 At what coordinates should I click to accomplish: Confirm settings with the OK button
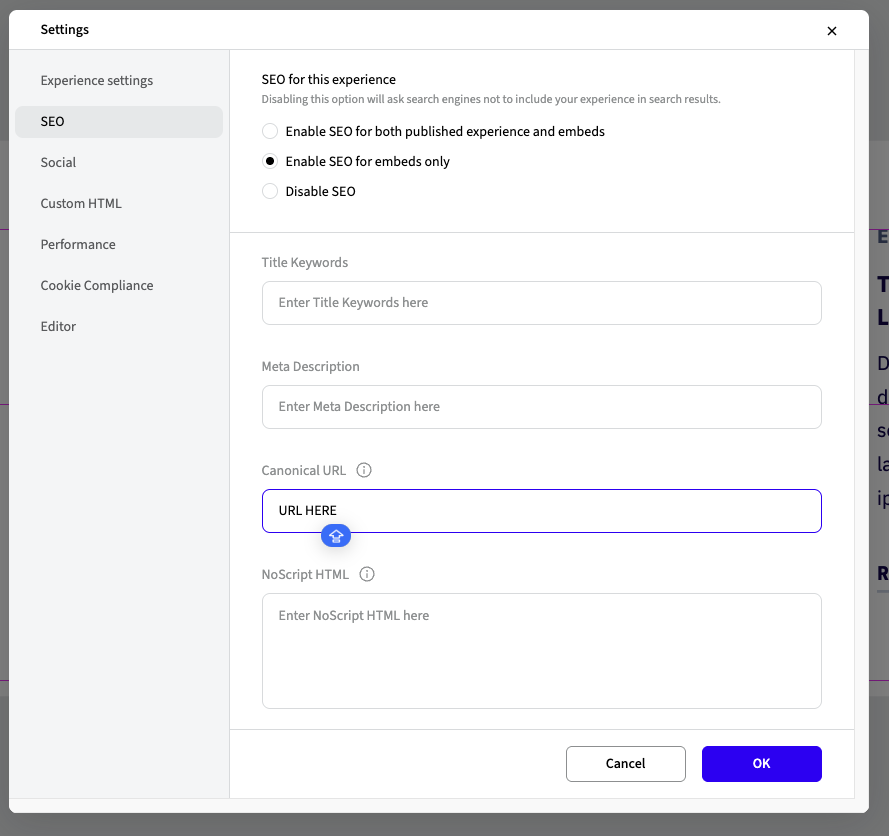coord(761,763)
